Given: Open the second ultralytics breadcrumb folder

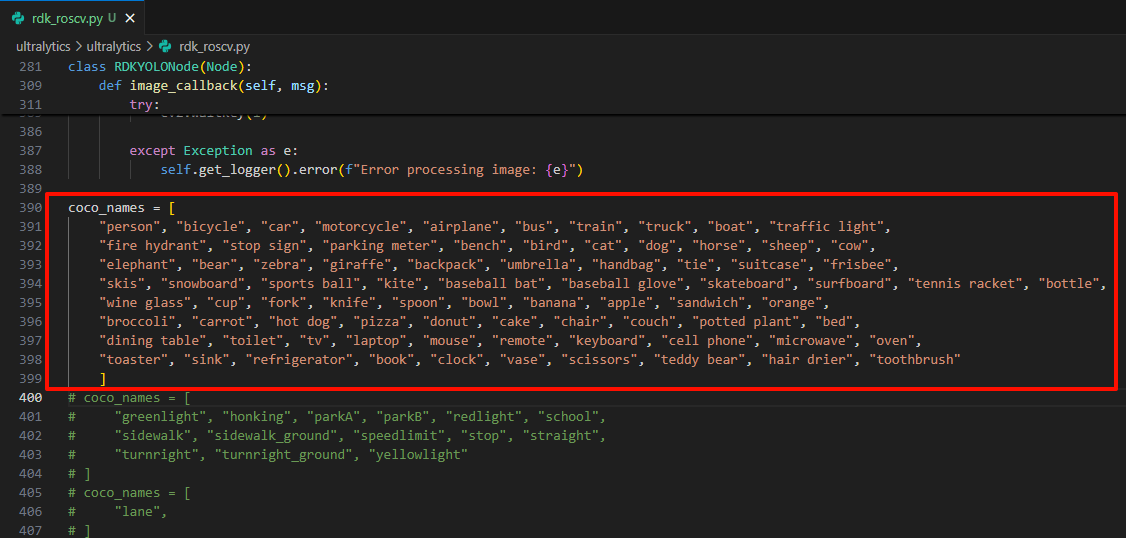Looking at the screenshot, I should coord(113,46).
